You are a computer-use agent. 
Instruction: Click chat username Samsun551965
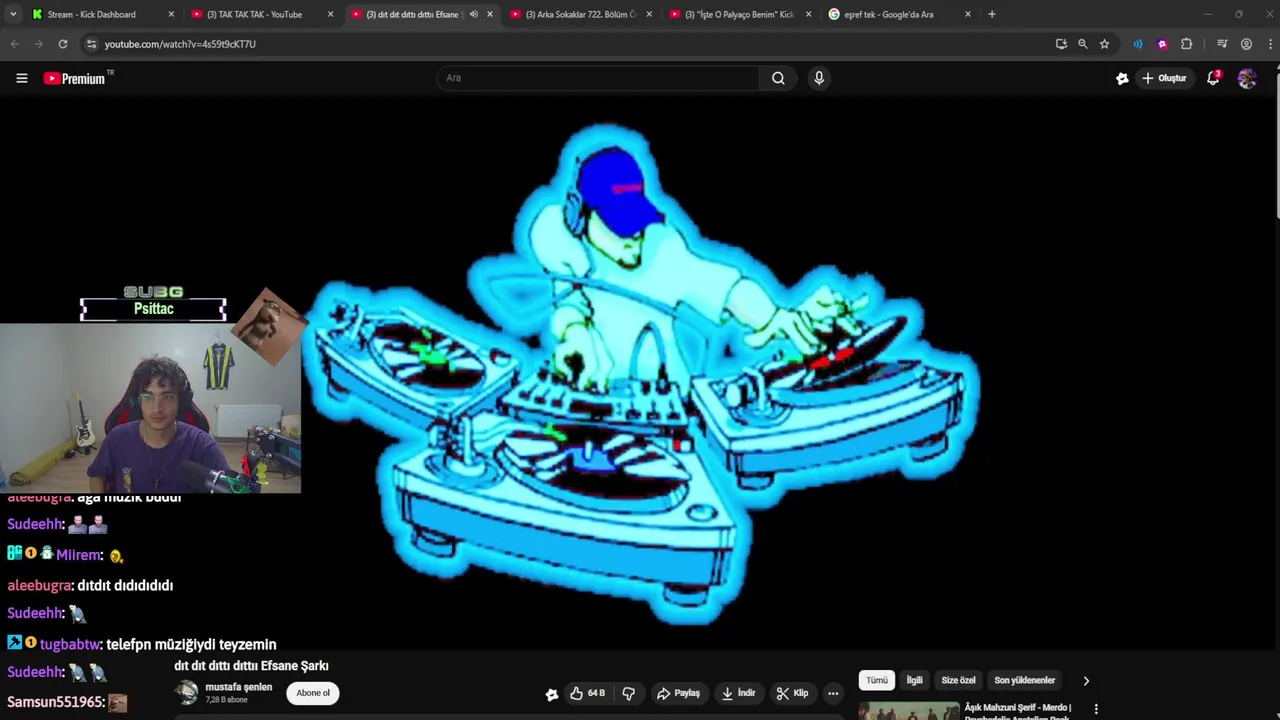pyautogui.click(x=55, y=703)
